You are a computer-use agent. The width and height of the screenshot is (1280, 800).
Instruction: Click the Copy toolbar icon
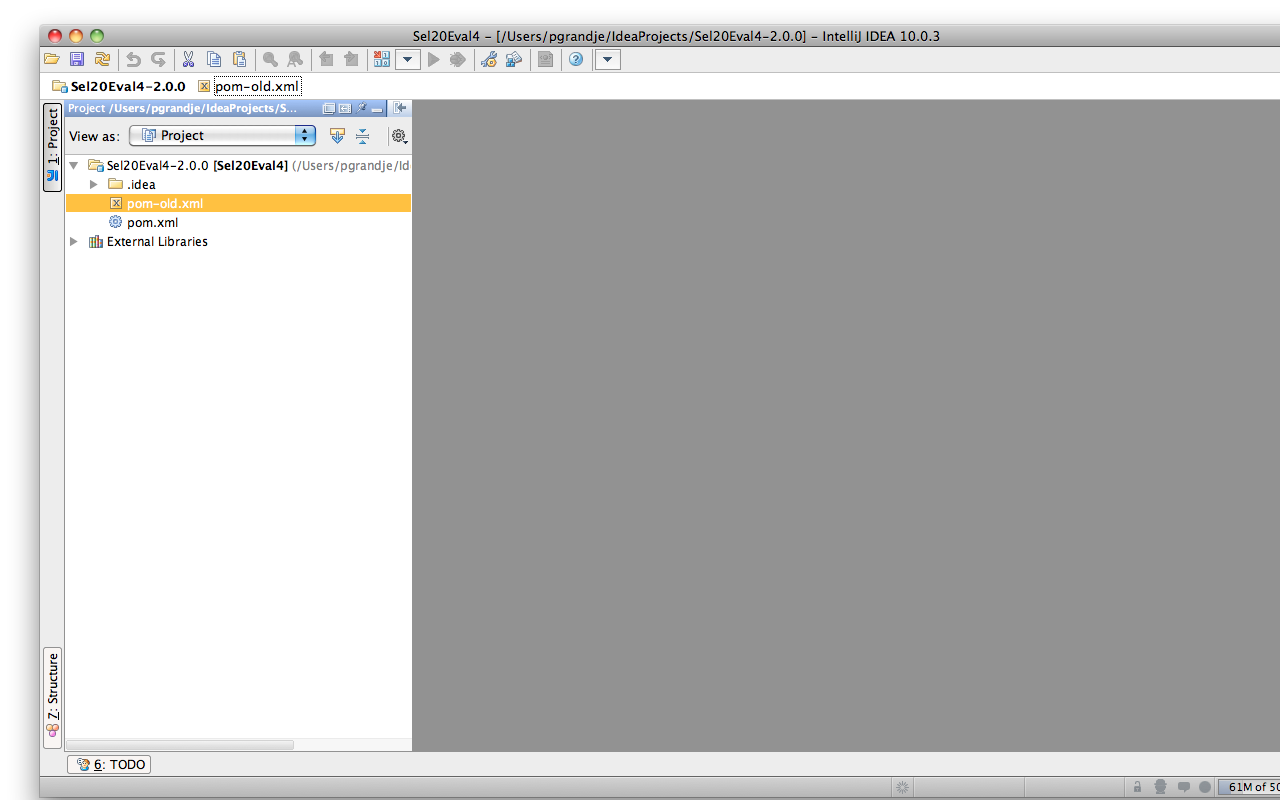[214, 60]
